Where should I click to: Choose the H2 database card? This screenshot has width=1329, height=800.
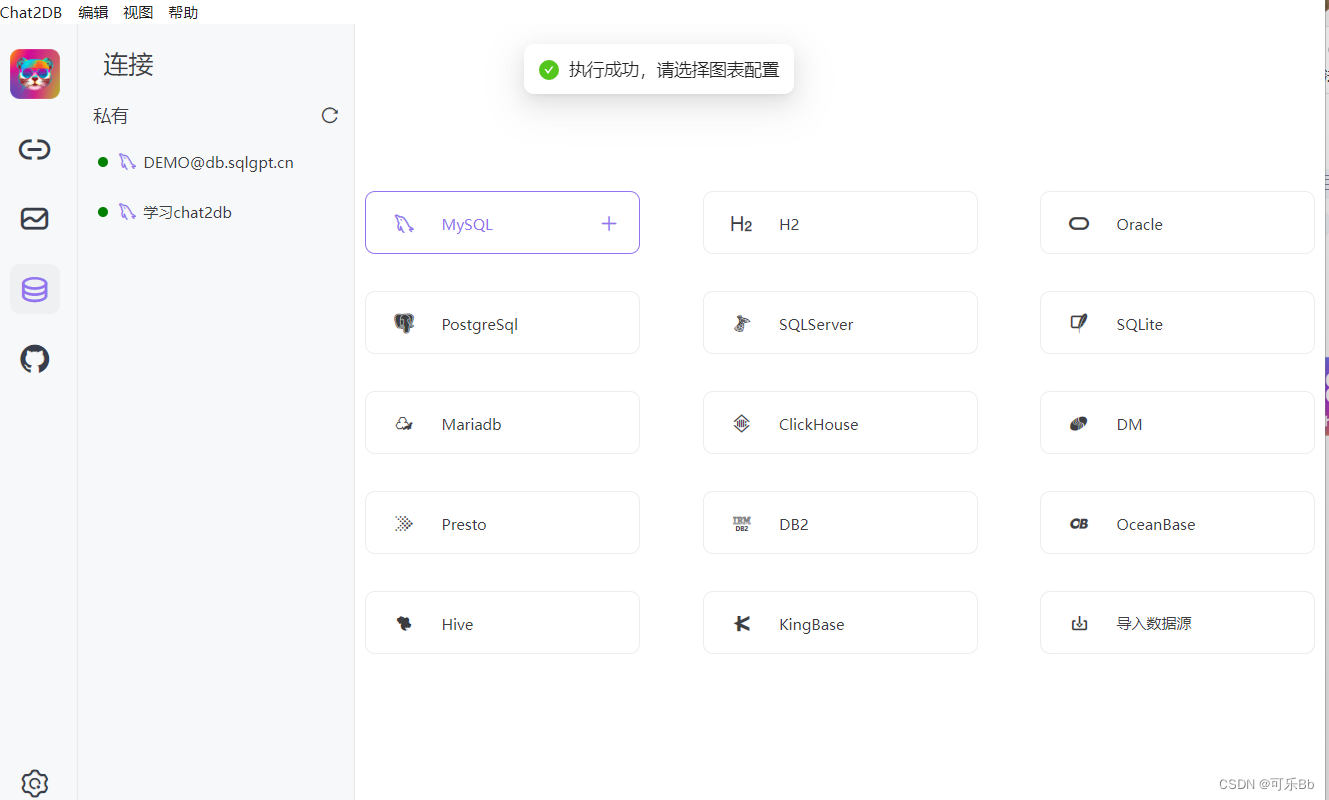pos(840,223)
